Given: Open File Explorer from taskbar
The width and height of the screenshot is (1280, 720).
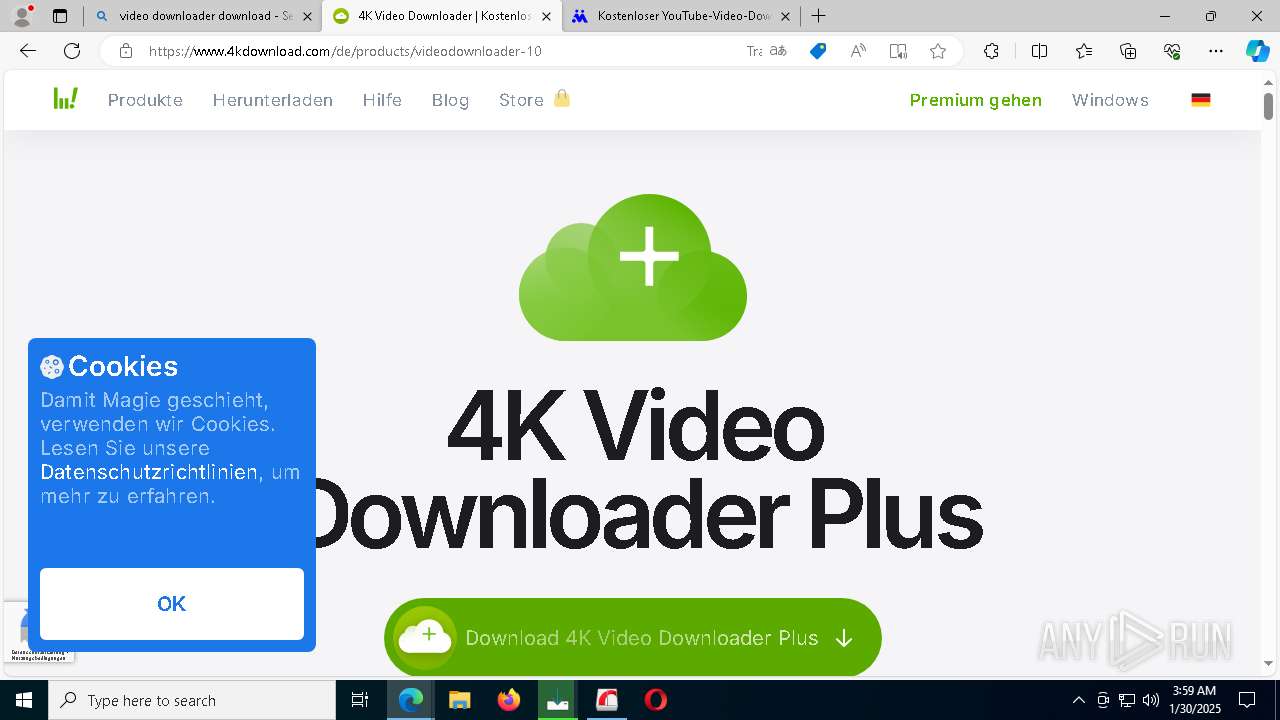Looking at the screenshot, I should pyautogui.click(x=460, y=700).
